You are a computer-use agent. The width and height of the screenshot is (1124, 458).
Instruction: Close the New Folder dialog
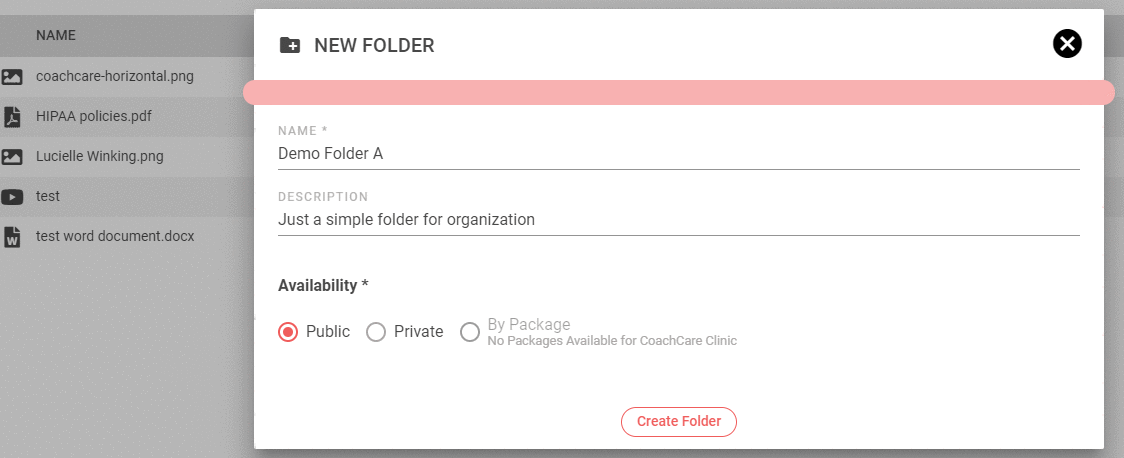click(1067, 44)
